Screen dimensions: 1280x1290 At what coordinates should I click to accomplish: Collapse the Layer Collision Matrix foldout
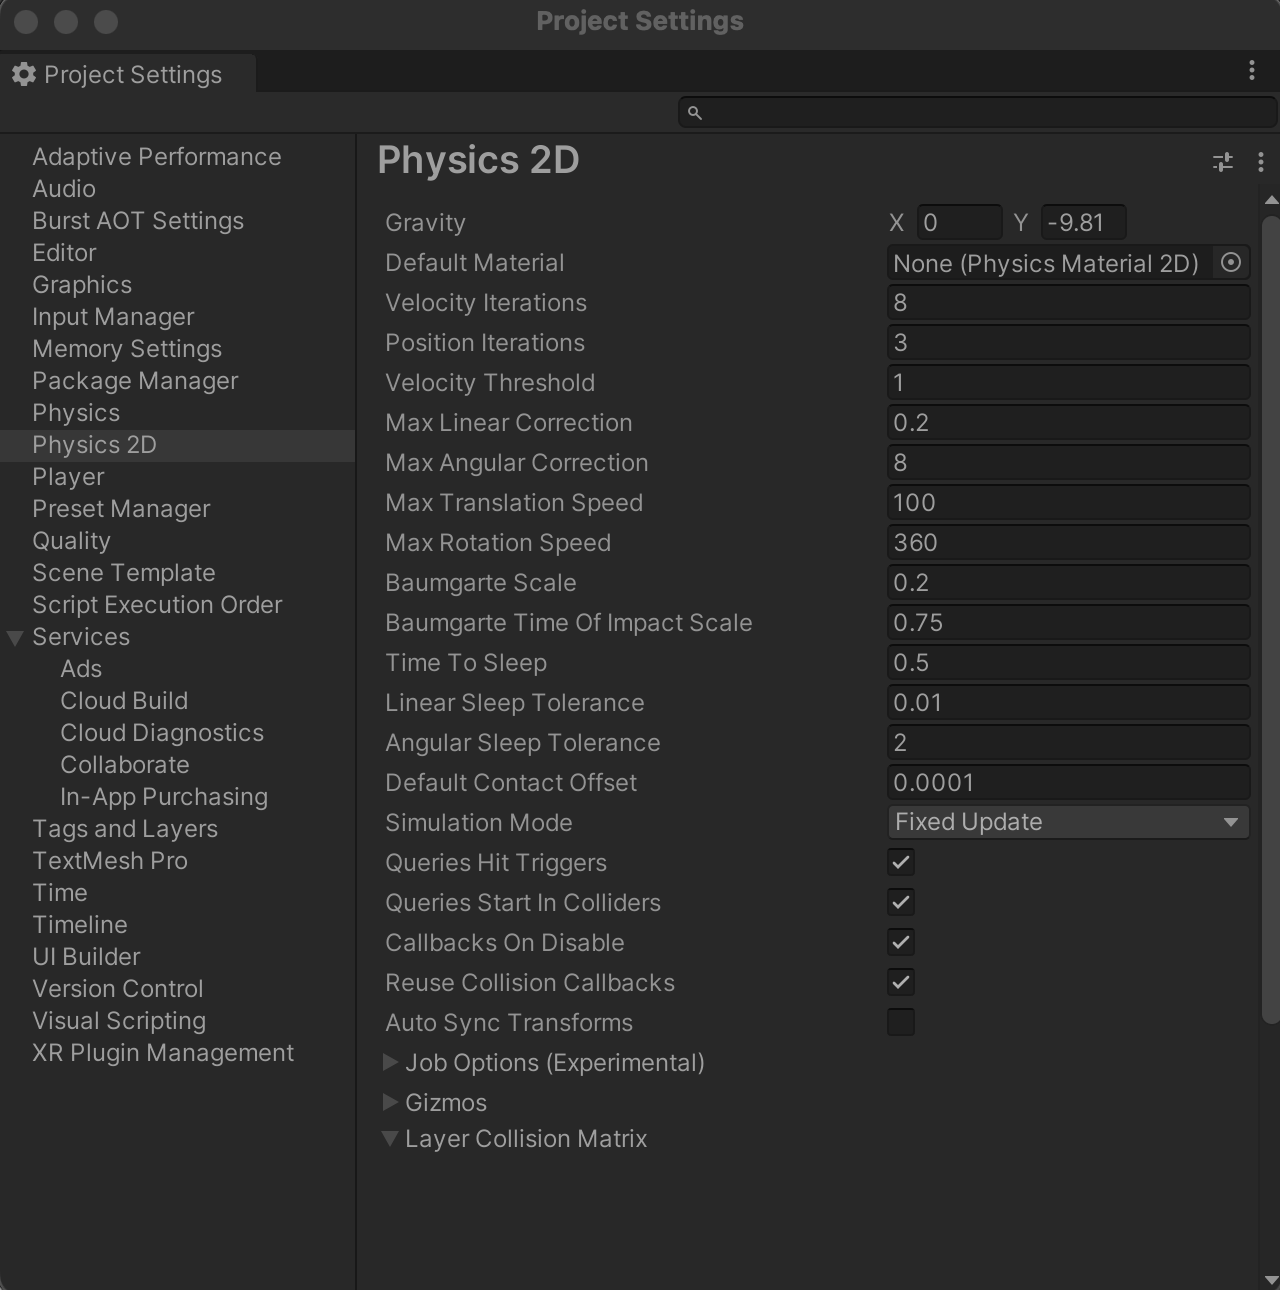pos(391,1138)
